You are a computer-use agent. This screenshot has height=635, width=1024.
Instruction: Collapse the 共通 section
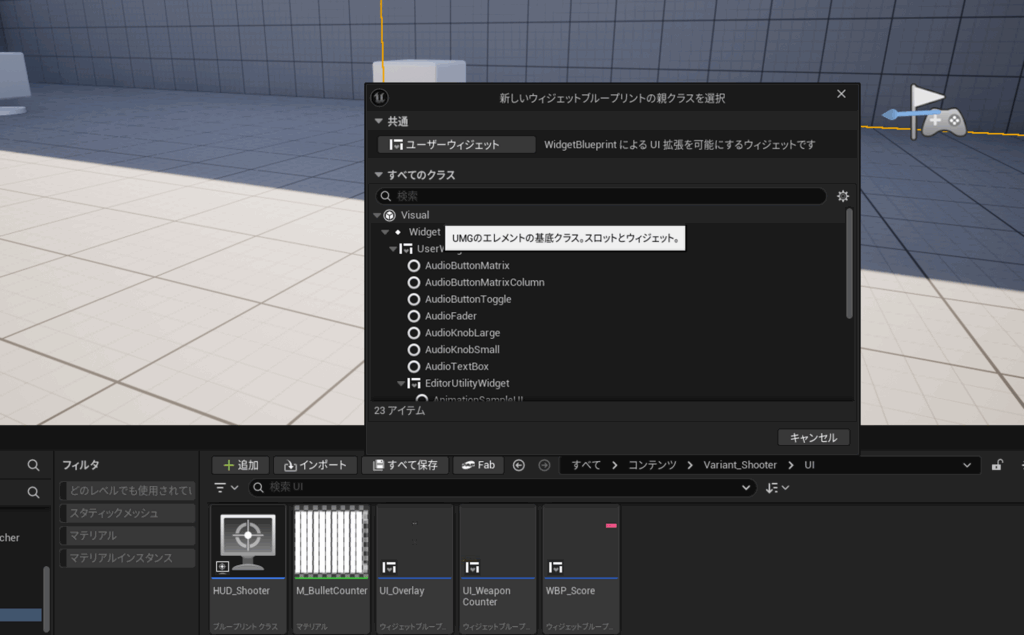(x=378, y=121)
